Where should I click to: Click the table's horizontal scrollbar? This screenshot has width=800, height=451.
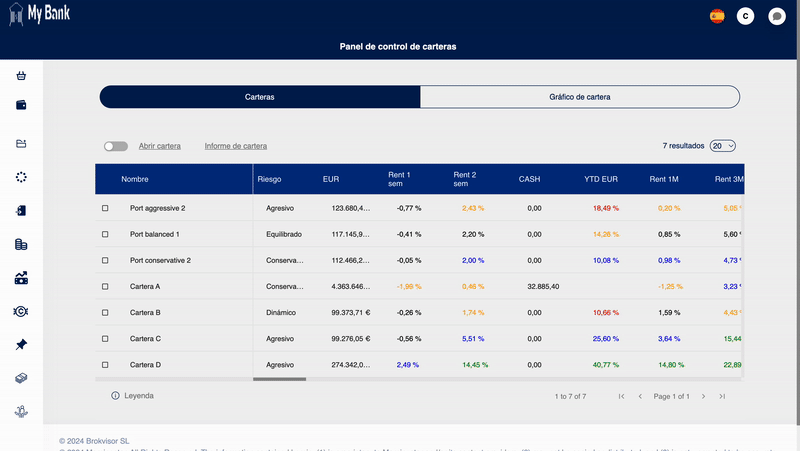[x=279, y=379]
